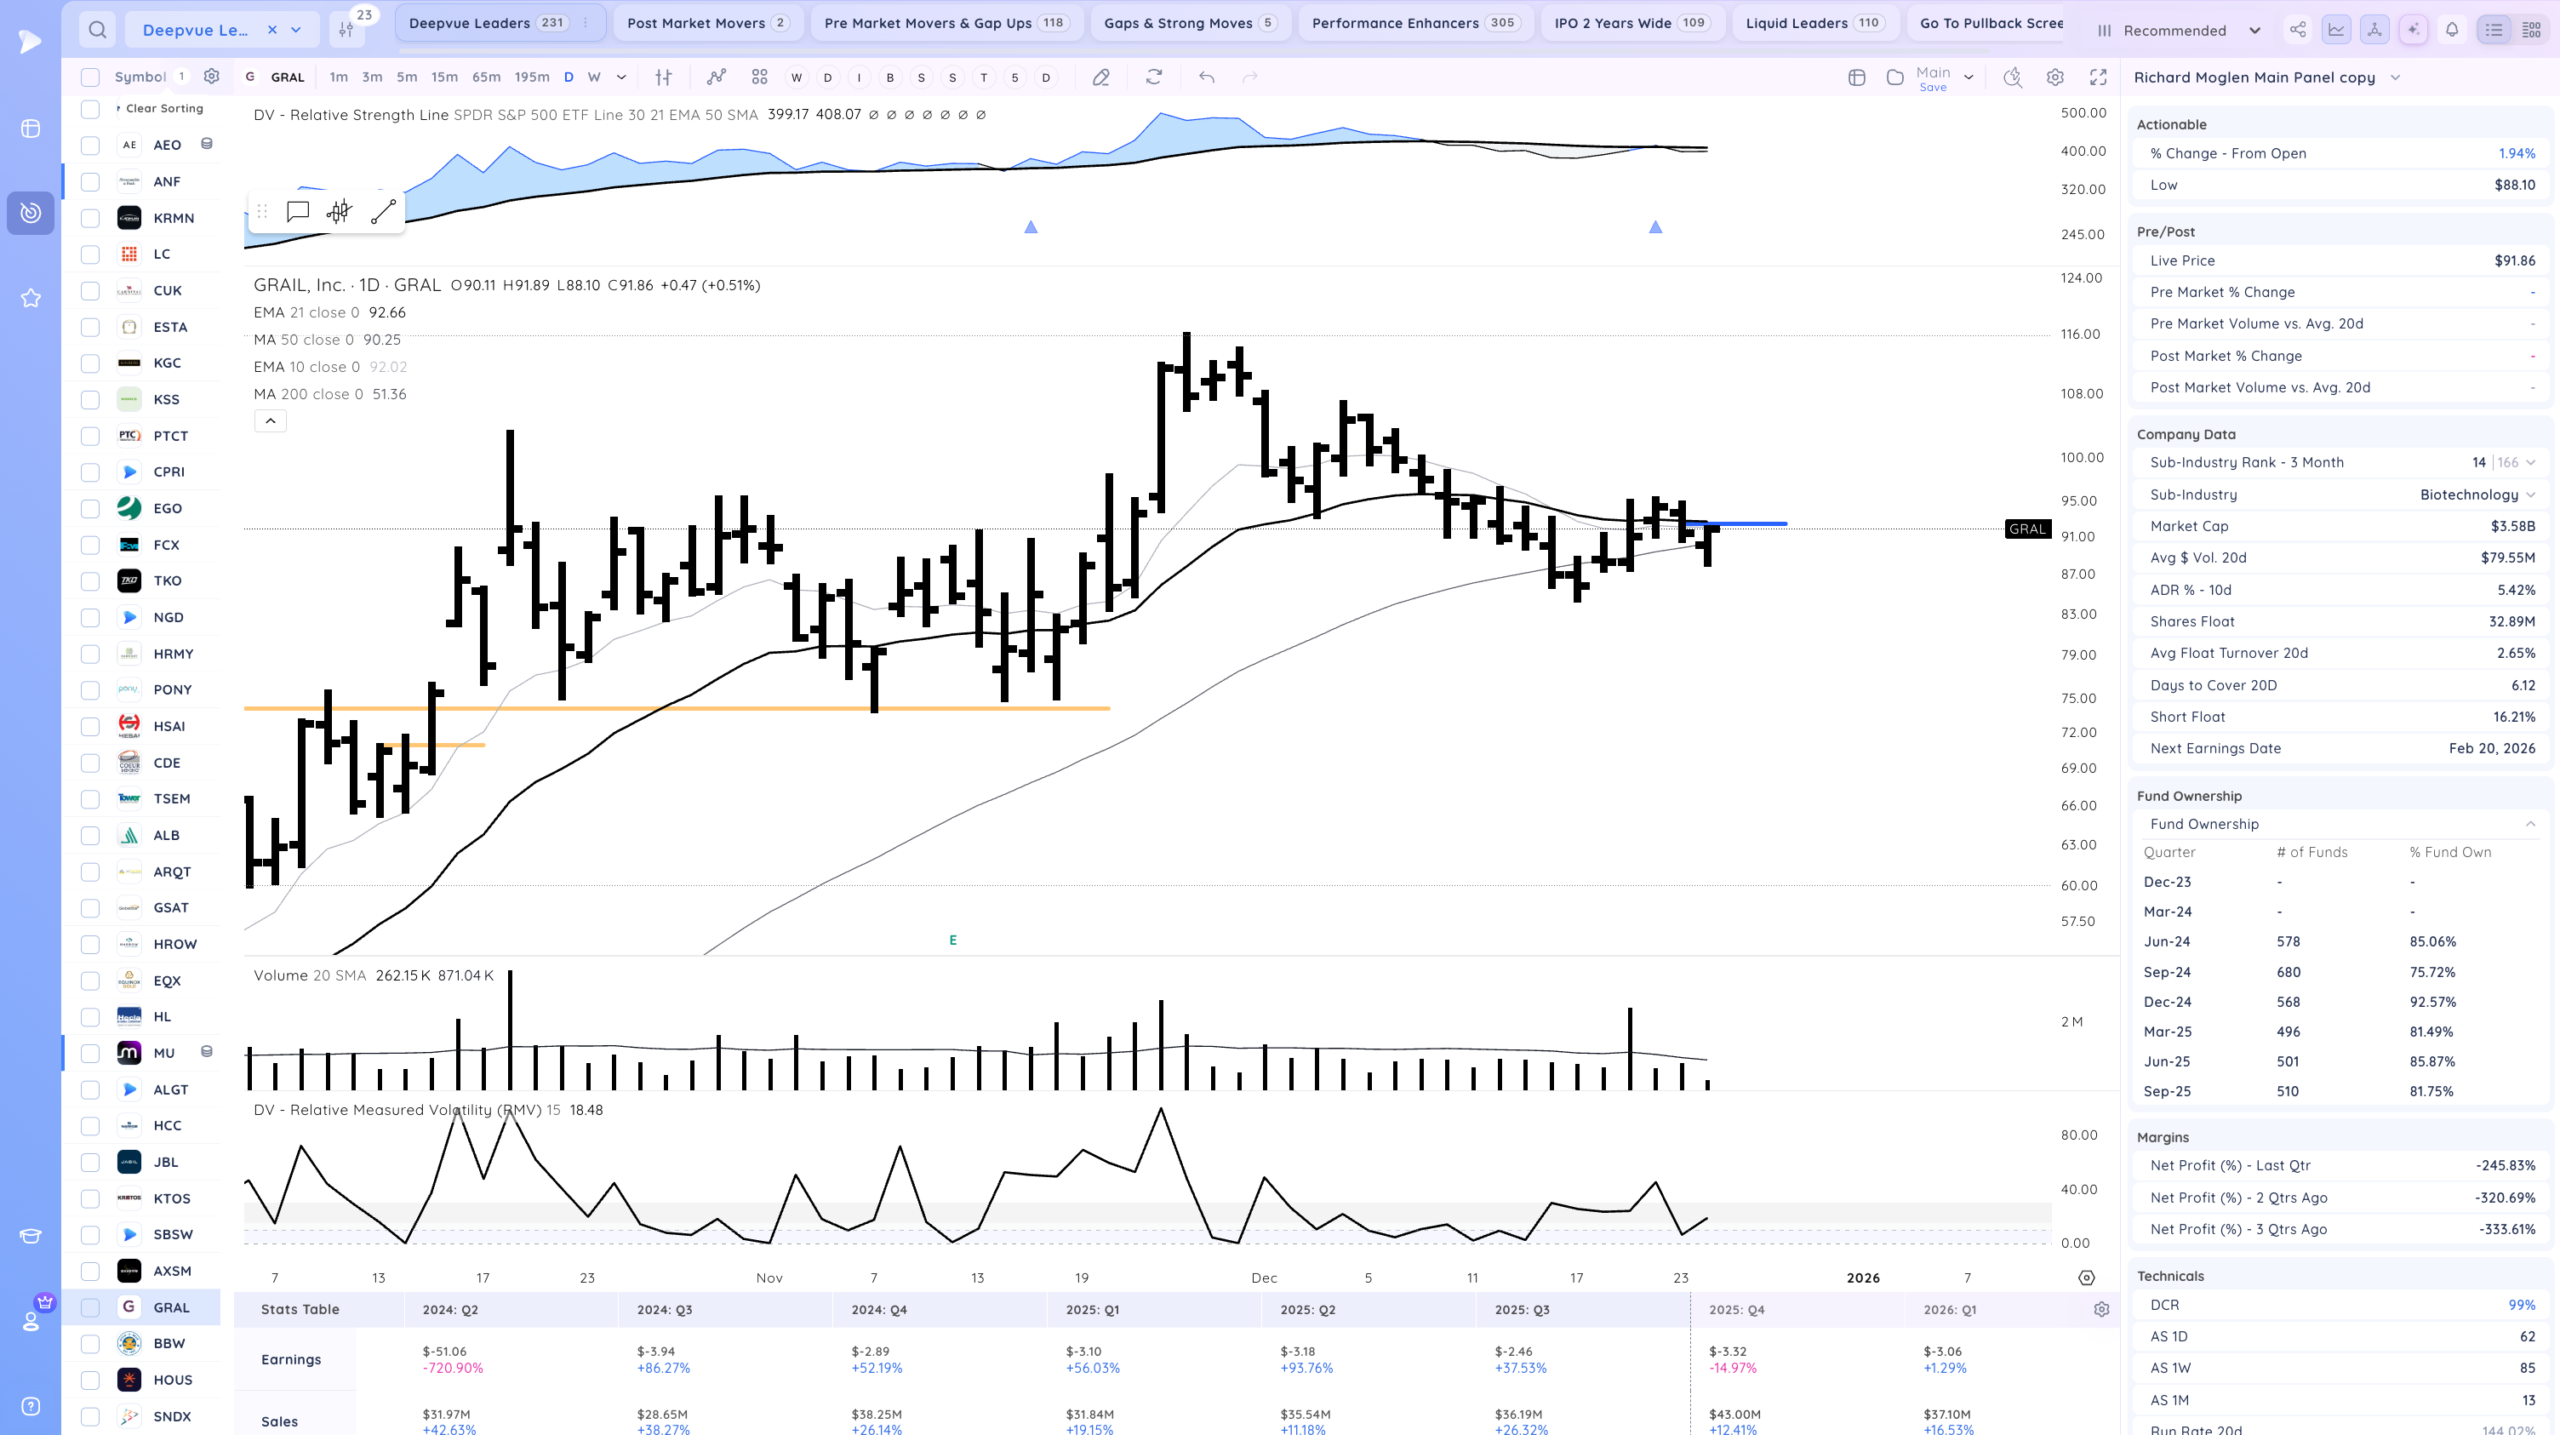This screenshot has height=1435, width=2560.
Task: Toggle fullscreen chart icon
Action: (x=2098, y=77)
